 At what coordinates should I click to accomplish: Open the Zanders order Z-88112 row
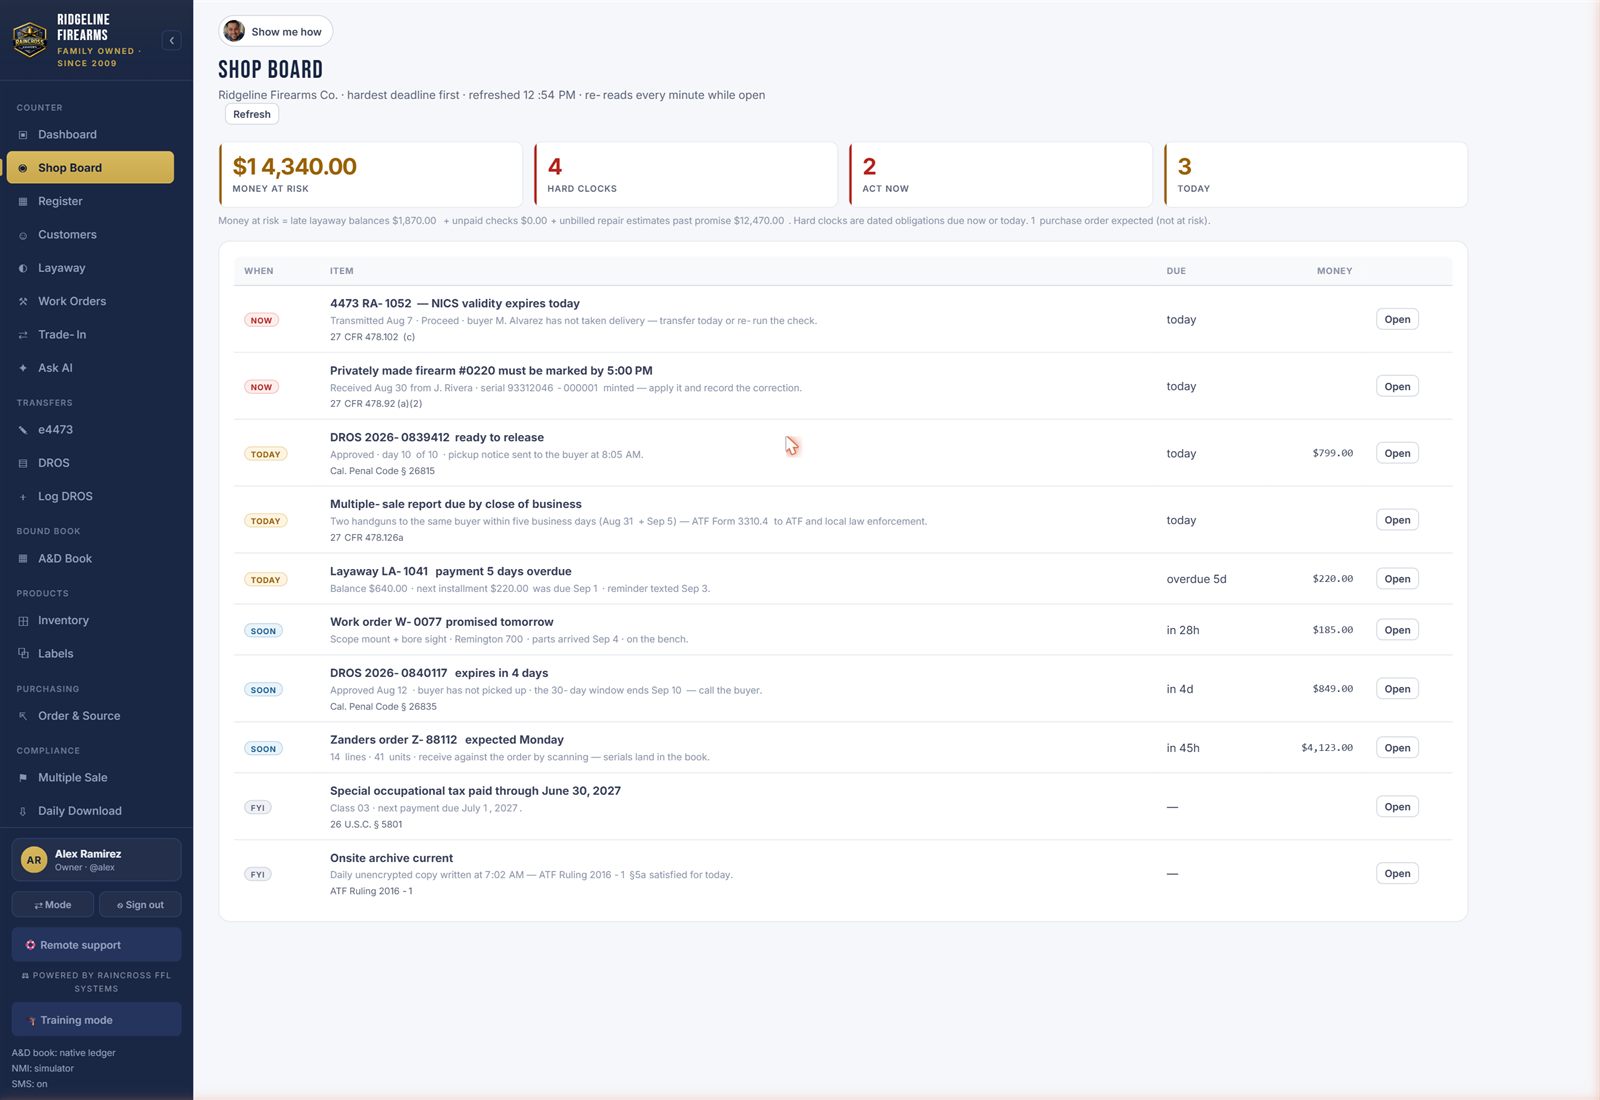pyautogui.click(x=1397, y=748)
